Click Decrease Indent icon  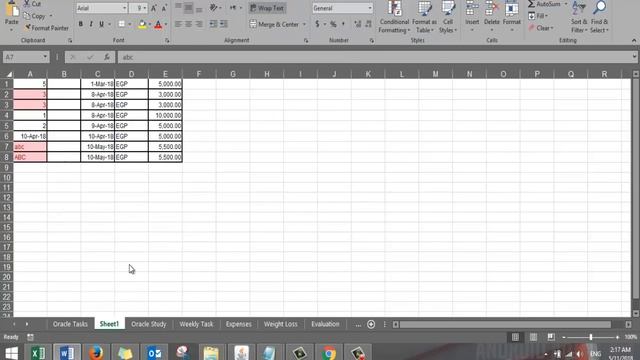click(213, 24)
